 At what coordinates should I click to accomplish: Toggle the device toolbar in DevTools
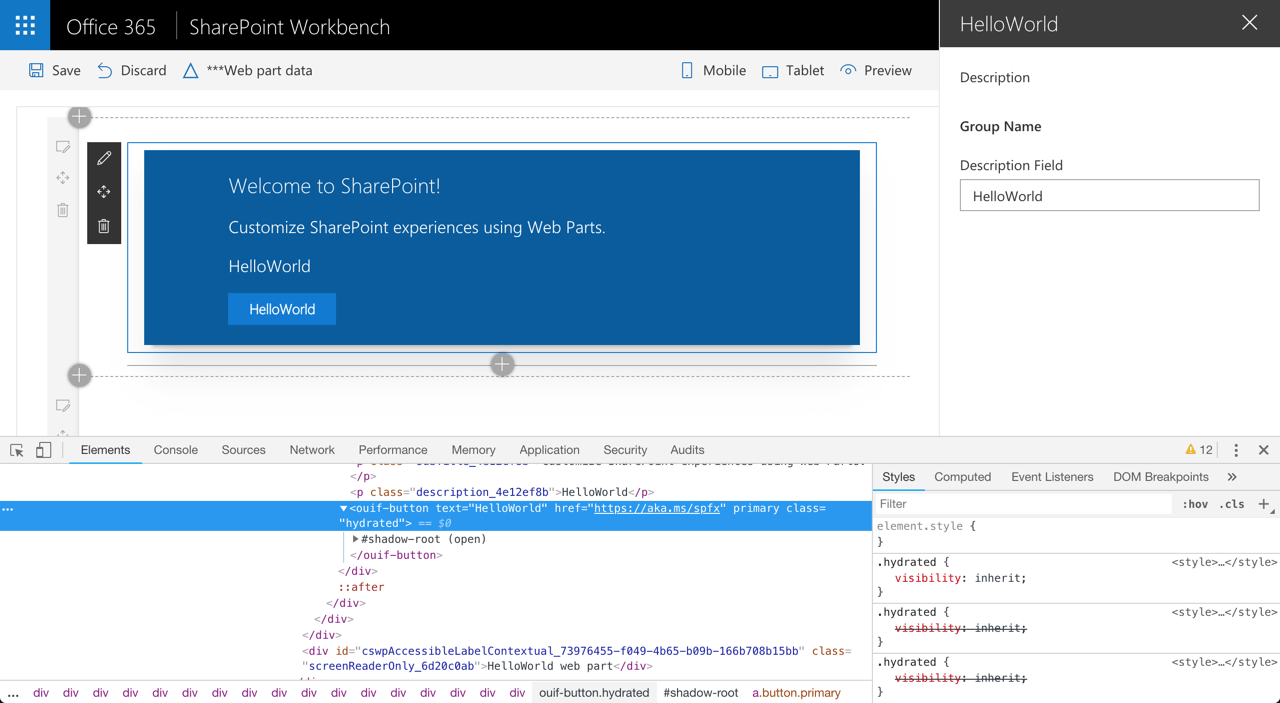coord(42,450)
